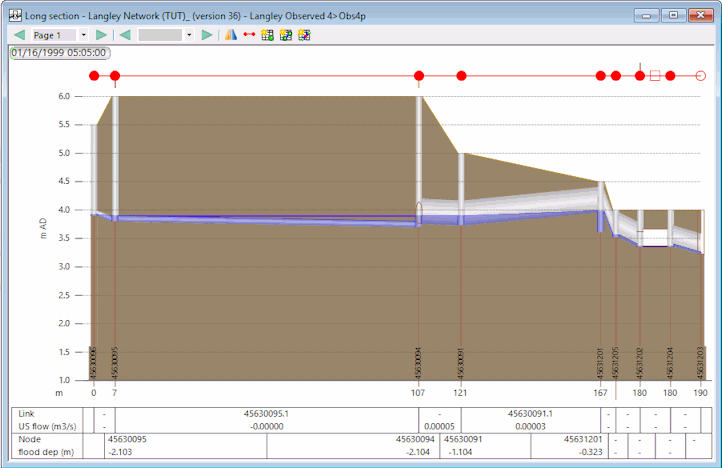Click green right arrow after the empty combo box

(207, 35)
